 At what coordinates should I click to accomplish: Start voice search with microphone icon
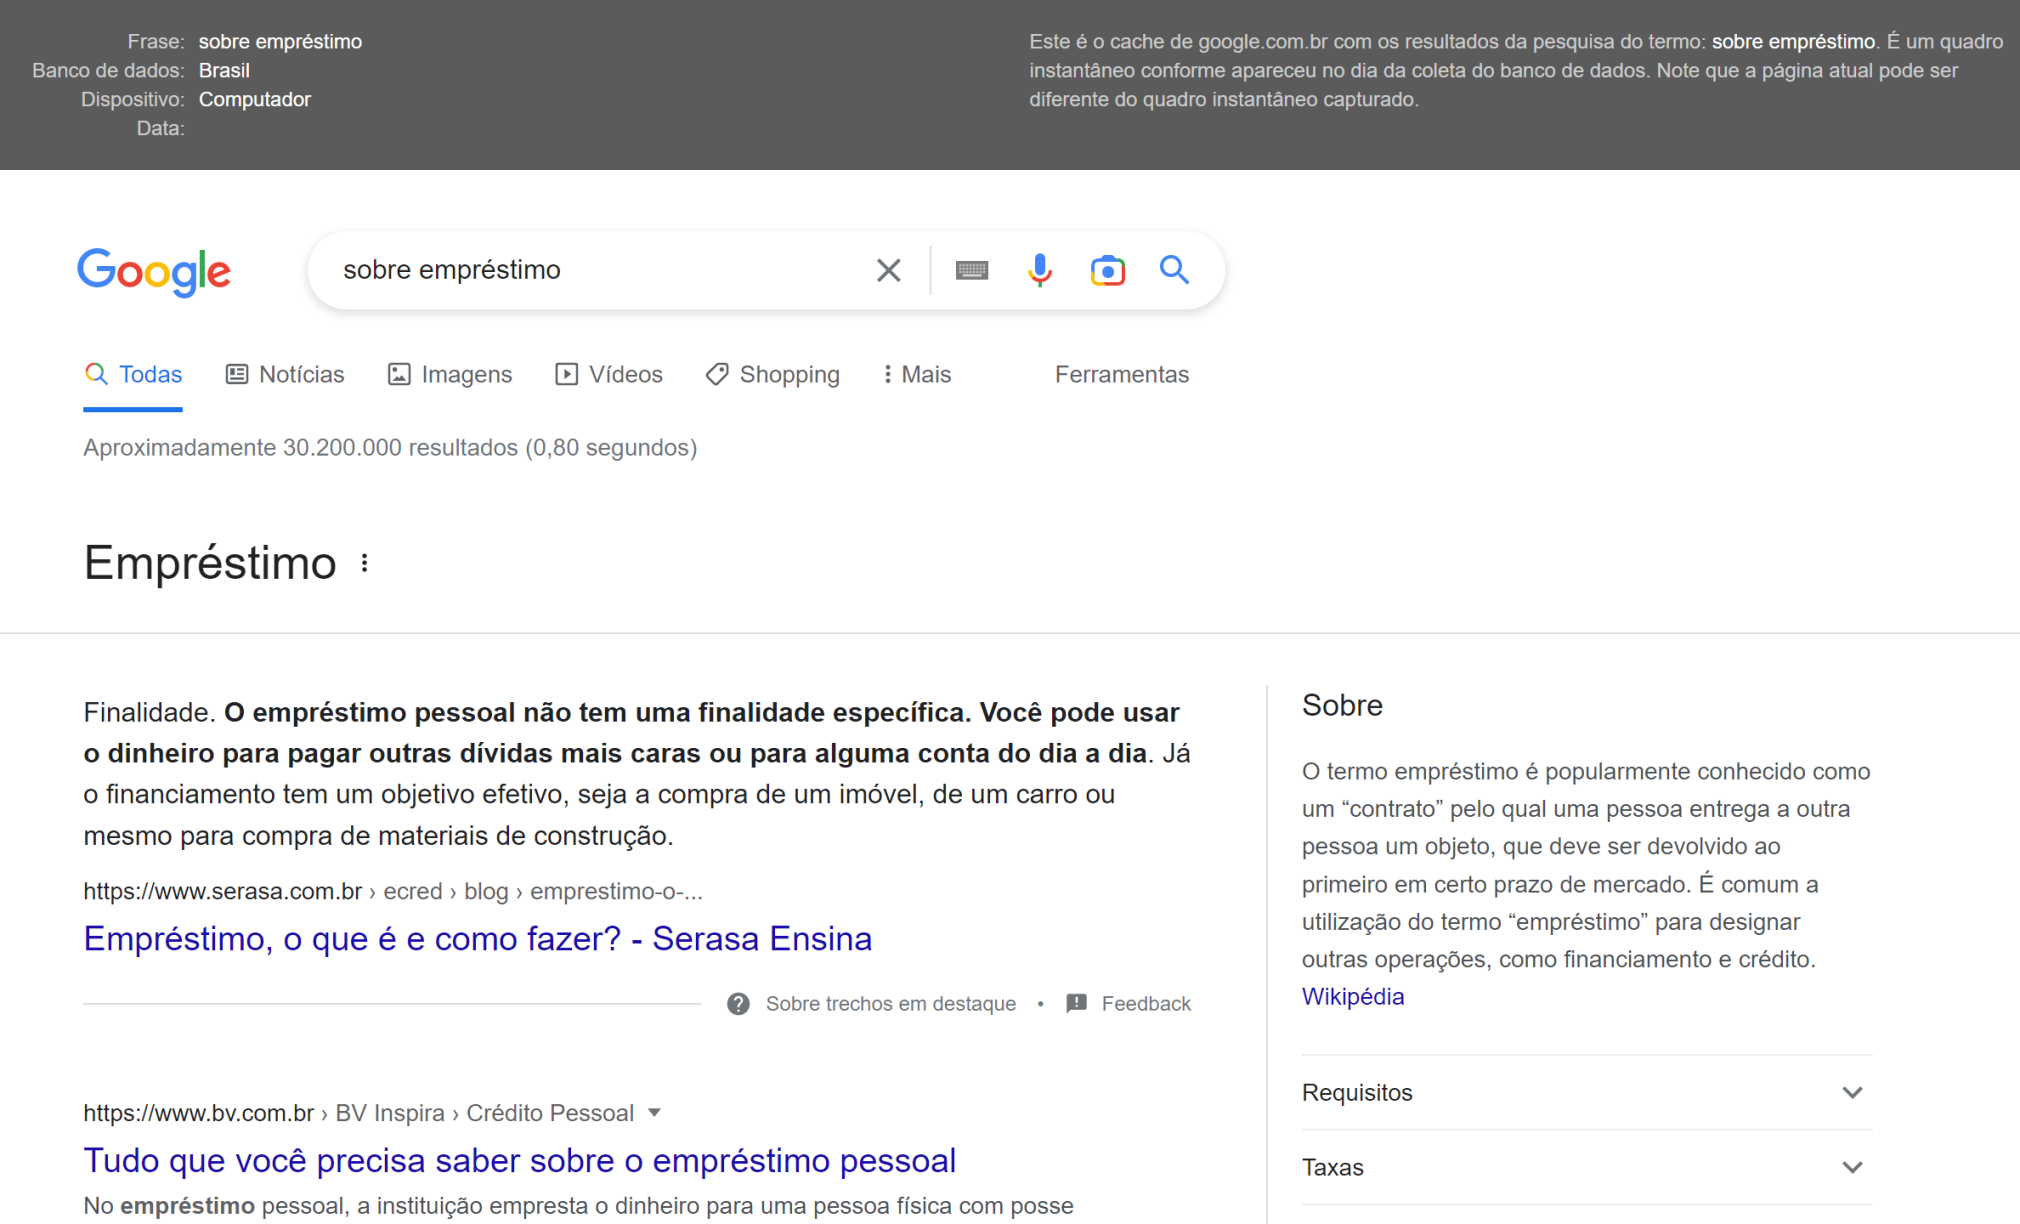[1040, 270]
